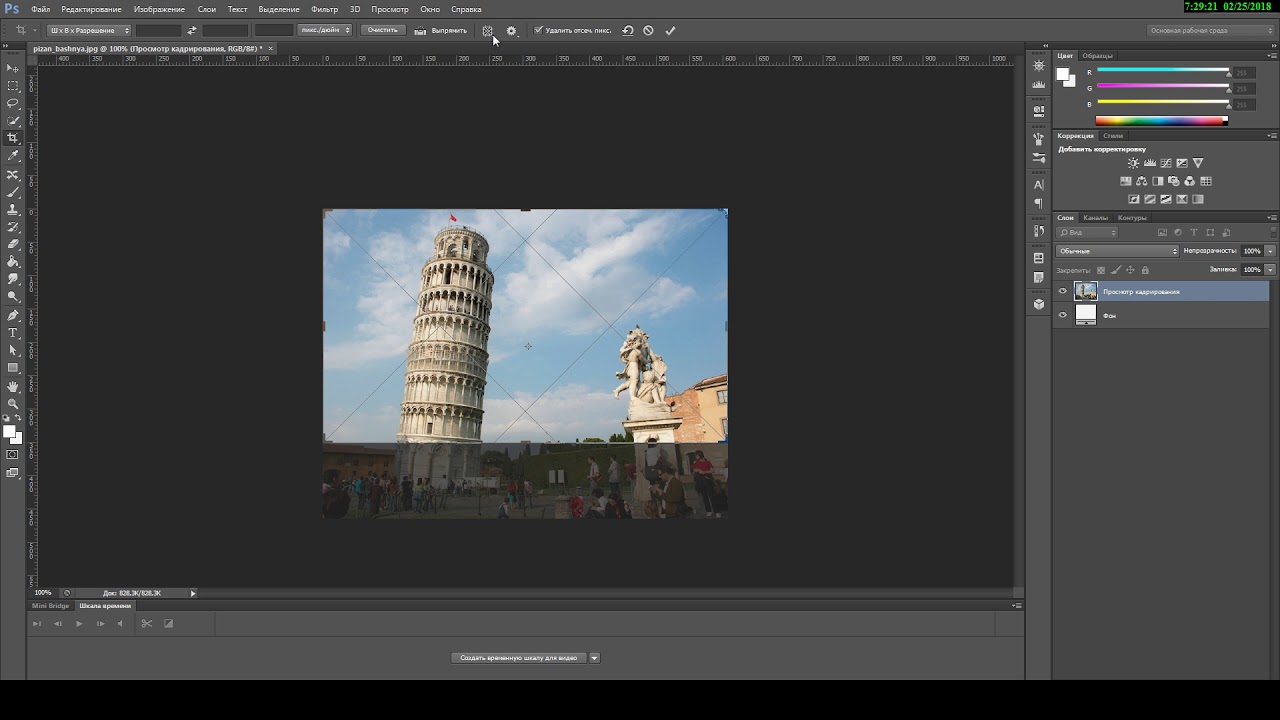
Task: Reset the crop box with the undo arrow
Action: point(628,30)
